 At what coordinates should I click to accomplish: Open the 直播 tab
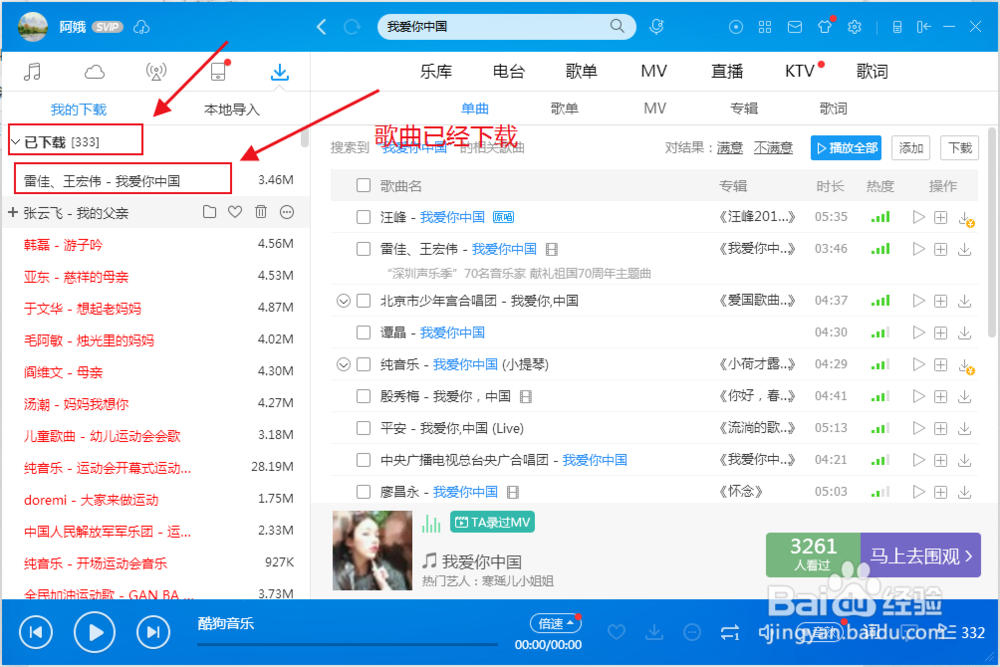click(727, 71)
